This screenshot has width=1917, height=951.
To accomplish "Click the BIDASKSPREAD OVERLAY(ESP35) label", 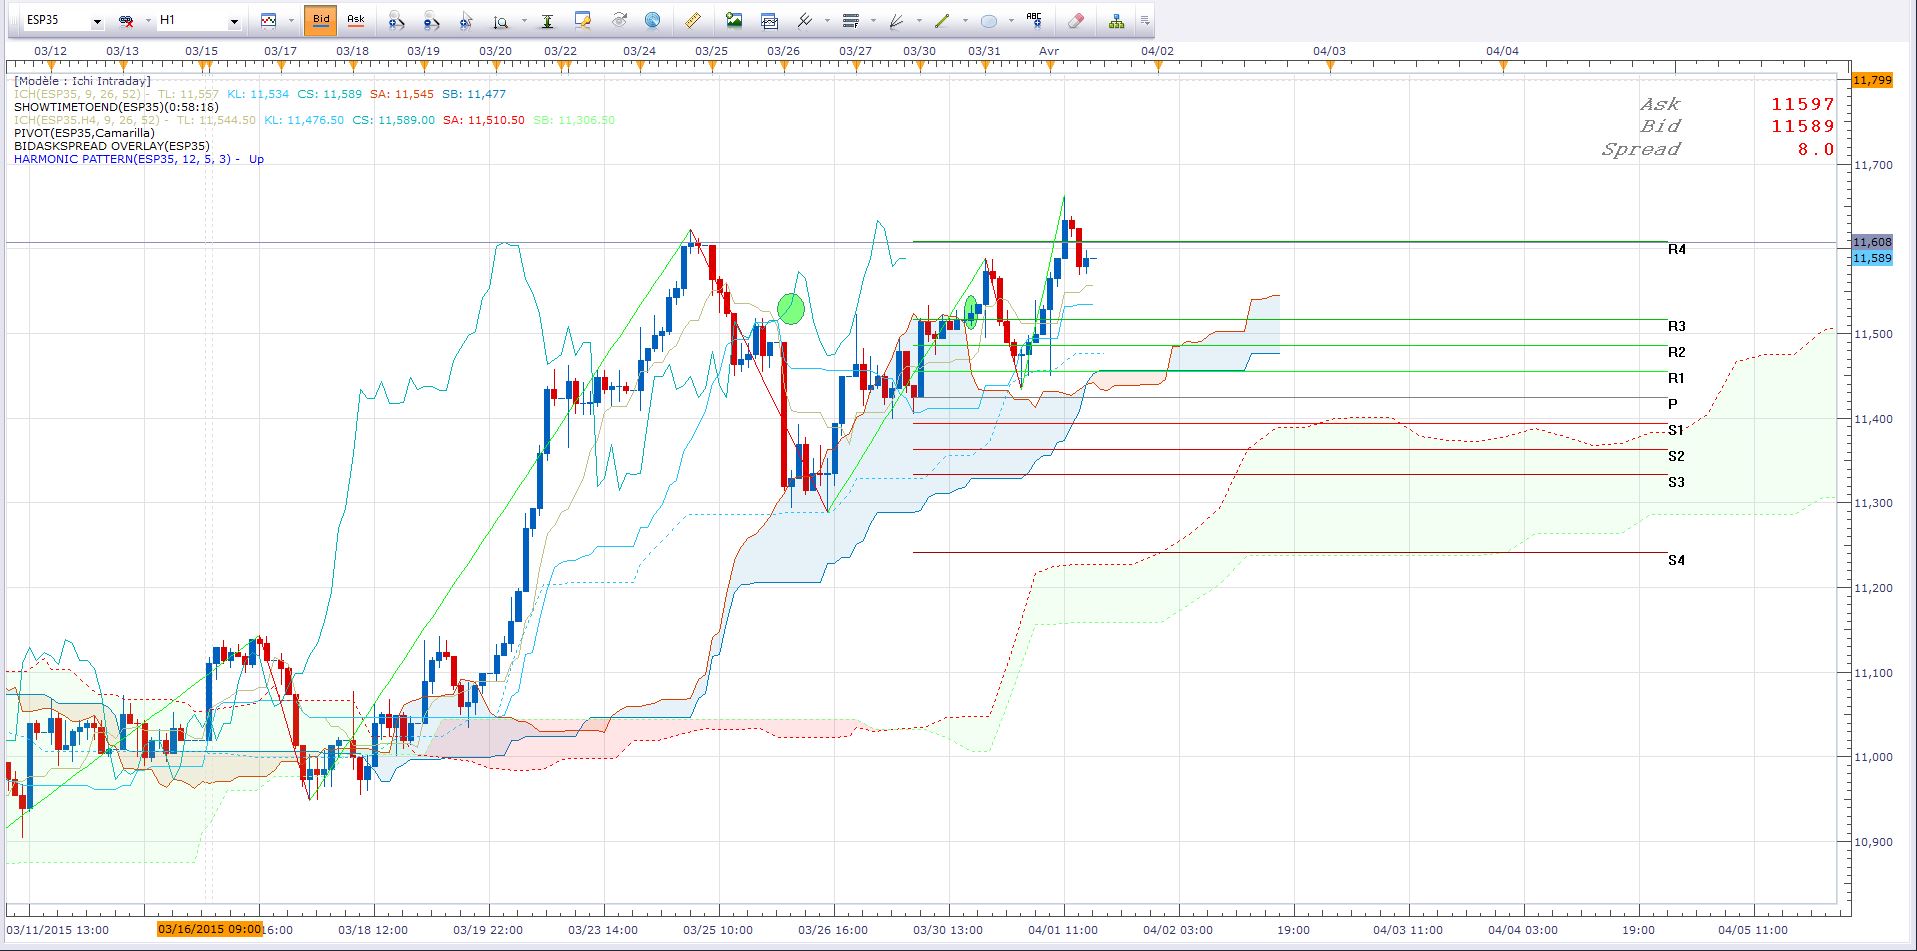I will pyautogui.click(x=112, y=146).
